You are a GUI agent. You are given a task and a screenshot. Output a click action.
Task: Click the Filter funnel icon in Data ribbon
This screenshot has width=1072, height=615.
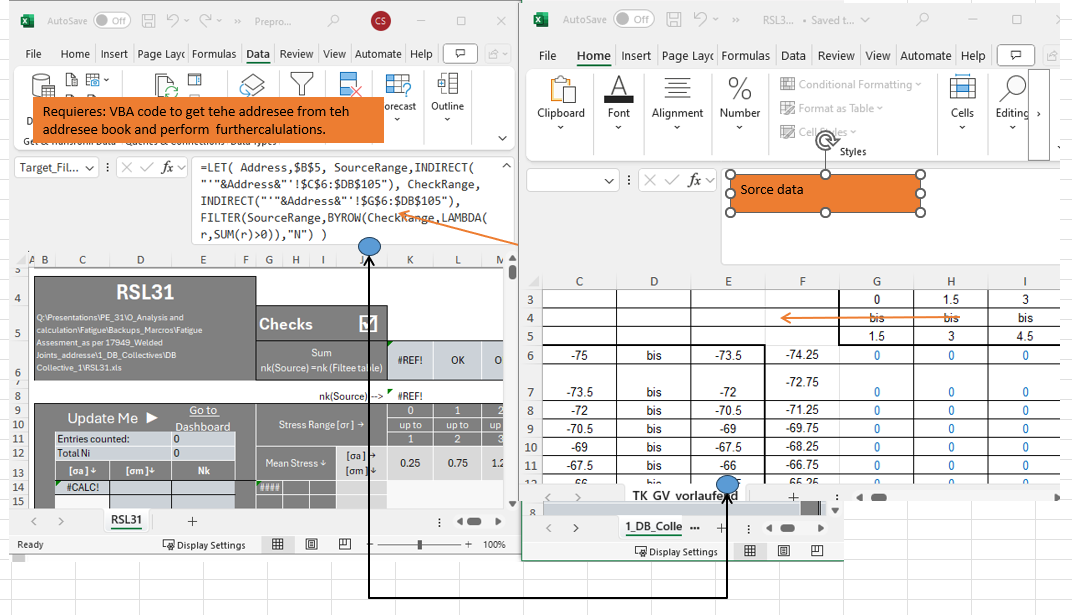[x=302, y=84]
